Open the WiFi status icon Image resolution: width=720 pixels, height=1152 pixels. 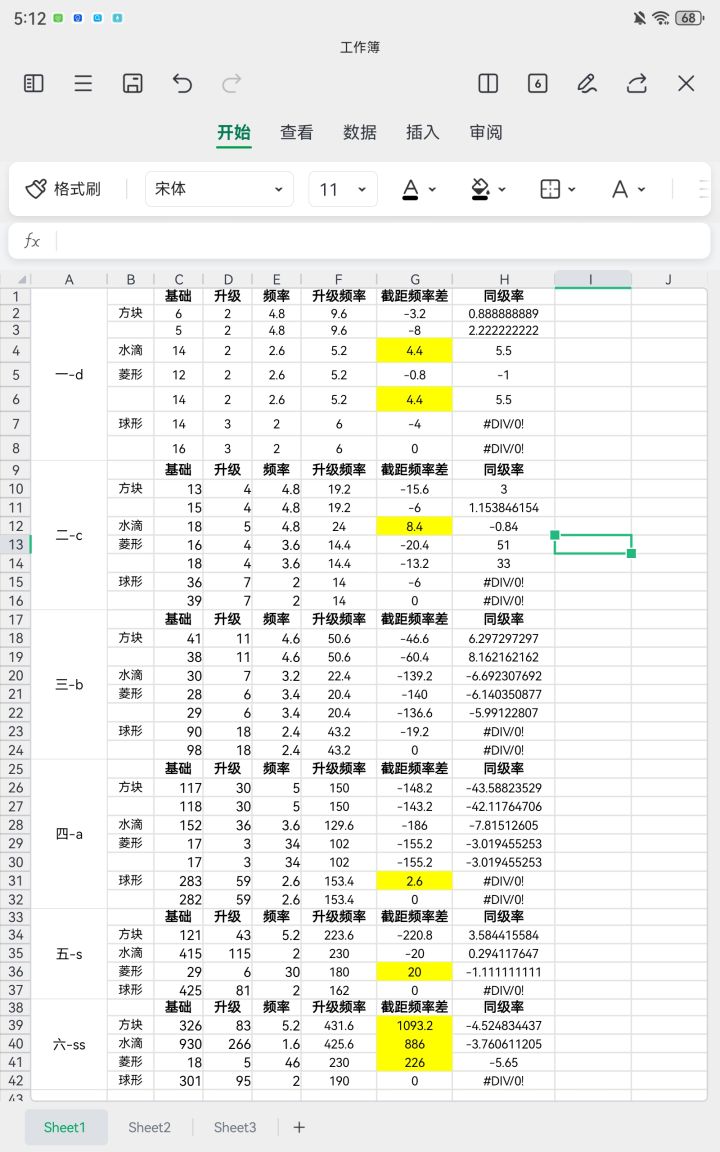660,18
